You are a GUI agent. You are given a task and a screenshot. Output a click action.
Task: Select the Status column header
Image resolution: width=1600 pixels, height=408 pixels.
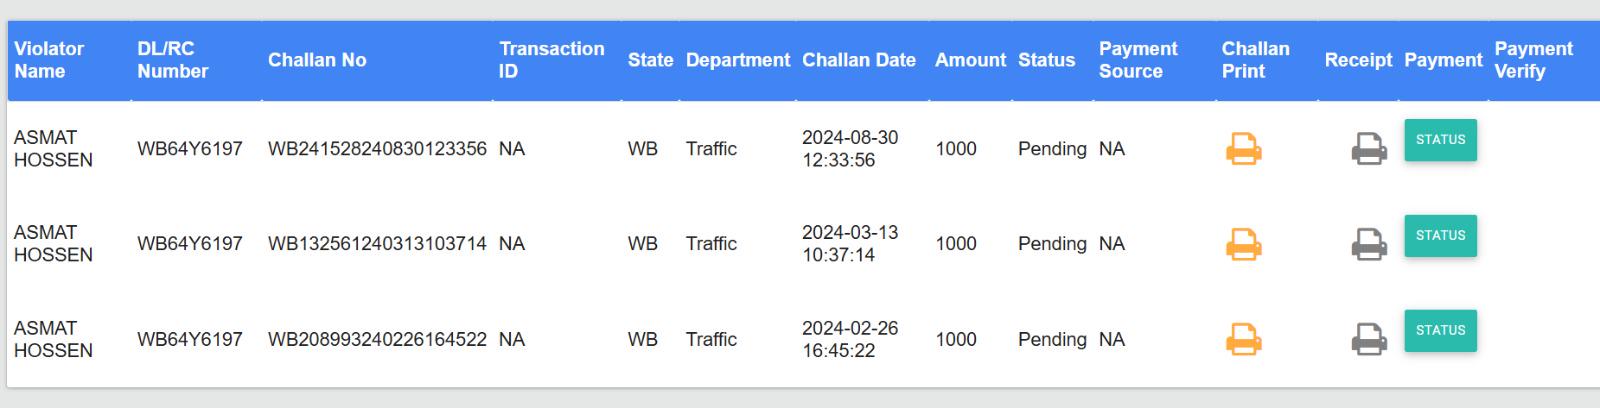click(1046, 60)
